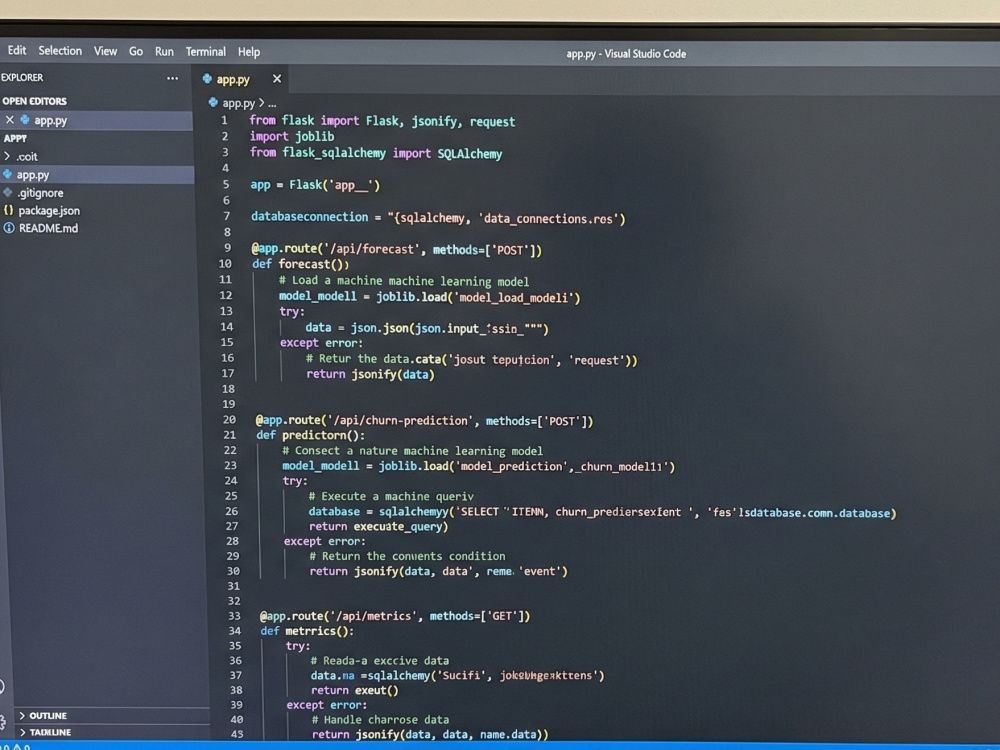
Task: Click 'return exeut()' on line 38
Action: 355,690
